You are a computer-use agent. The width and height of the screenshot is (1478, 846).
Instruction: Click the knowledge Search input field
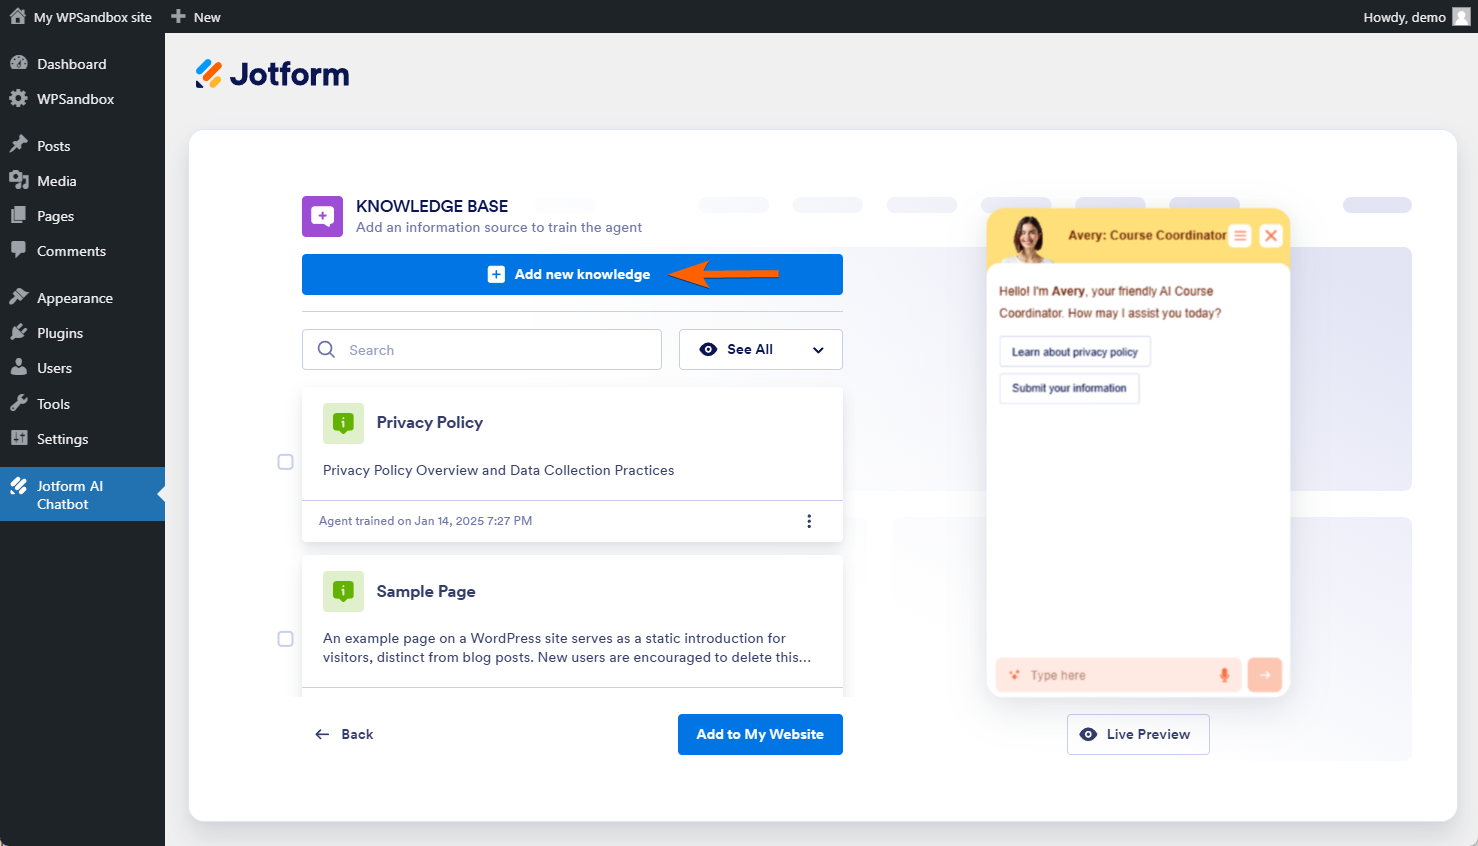pyautogui.click(x=482, y=350)
